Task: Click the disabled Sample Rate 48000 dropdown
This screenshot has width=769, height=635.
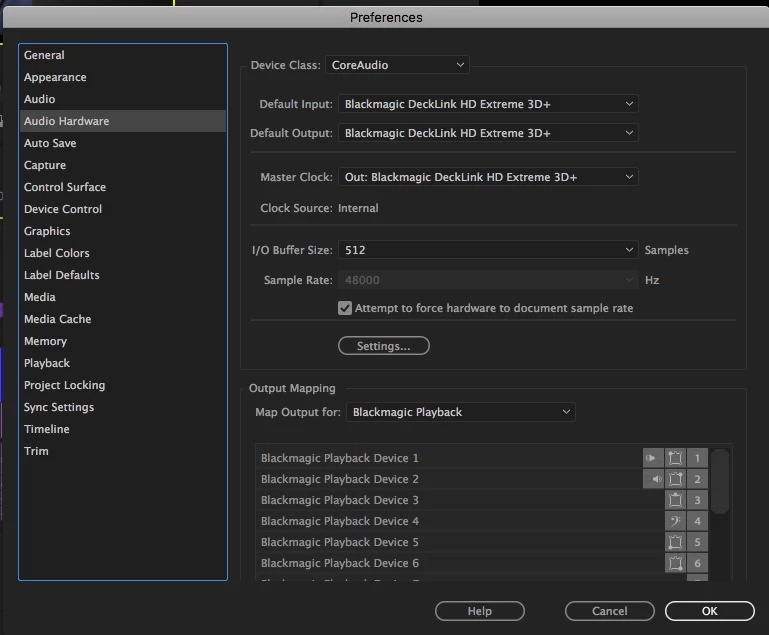Action: [488, 280]
